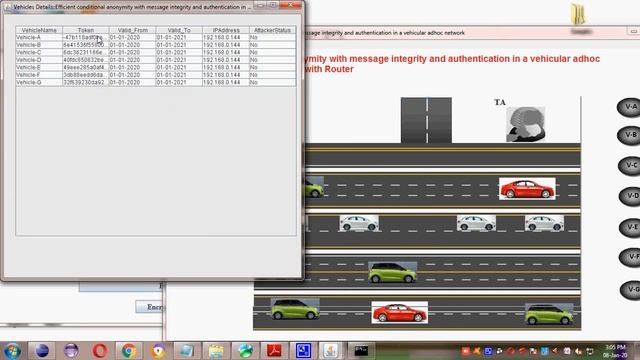Click the middle white car in third lane
Viewport: 640px width, 360px height.
[x=476, y=223]
